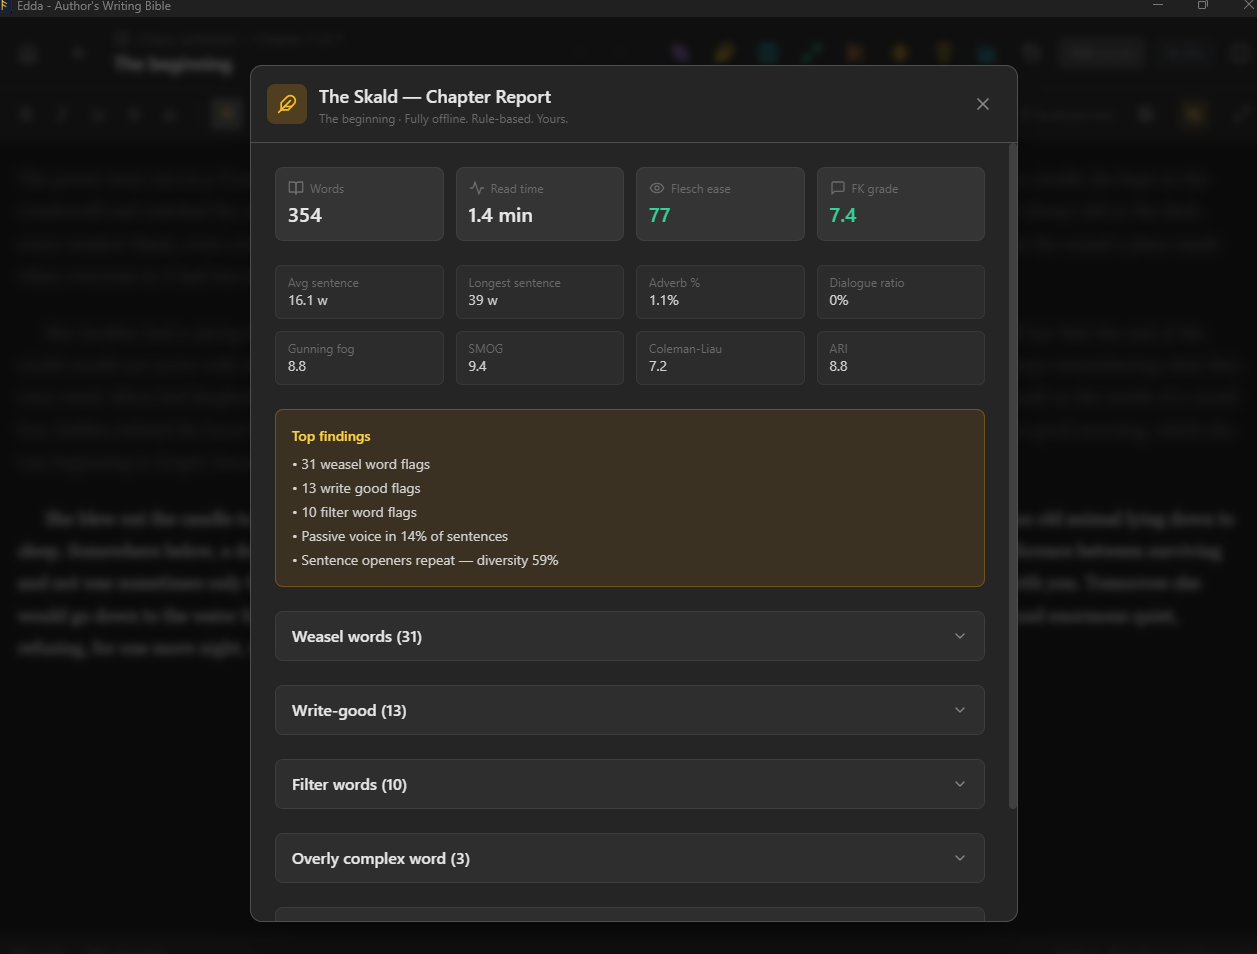Click the Fully offline. Rule-based. Yours. subtitle
Image resolution: width=1257 pixels, height=954 pixels.
tap(486, 119)
